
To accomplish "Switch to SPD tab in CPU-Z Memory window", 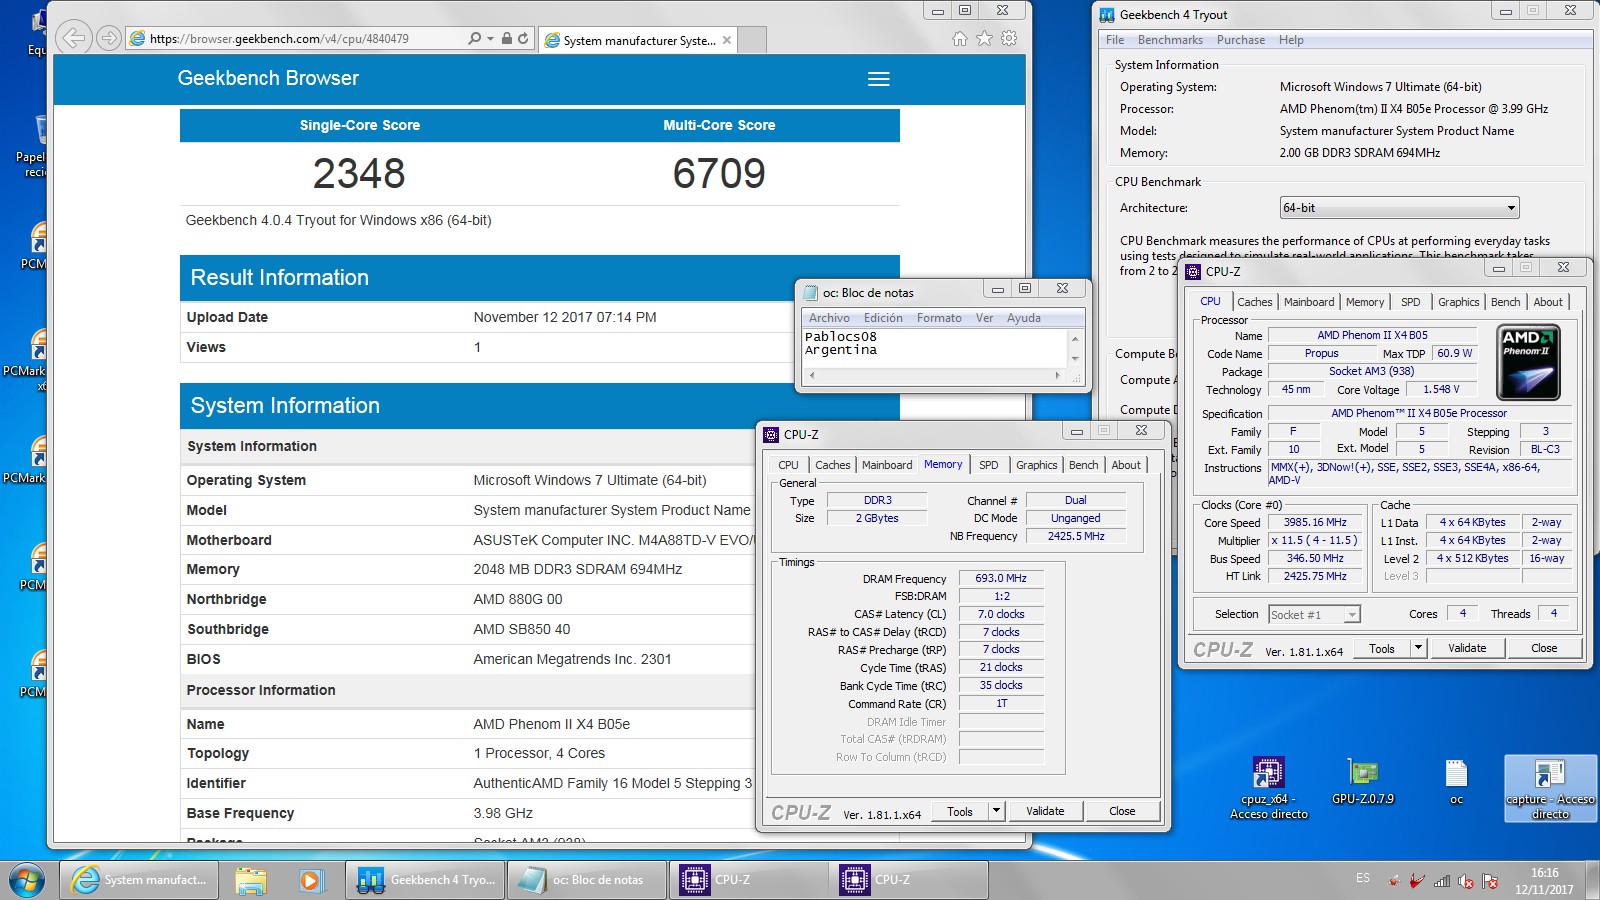I will (x=988, y=465).
